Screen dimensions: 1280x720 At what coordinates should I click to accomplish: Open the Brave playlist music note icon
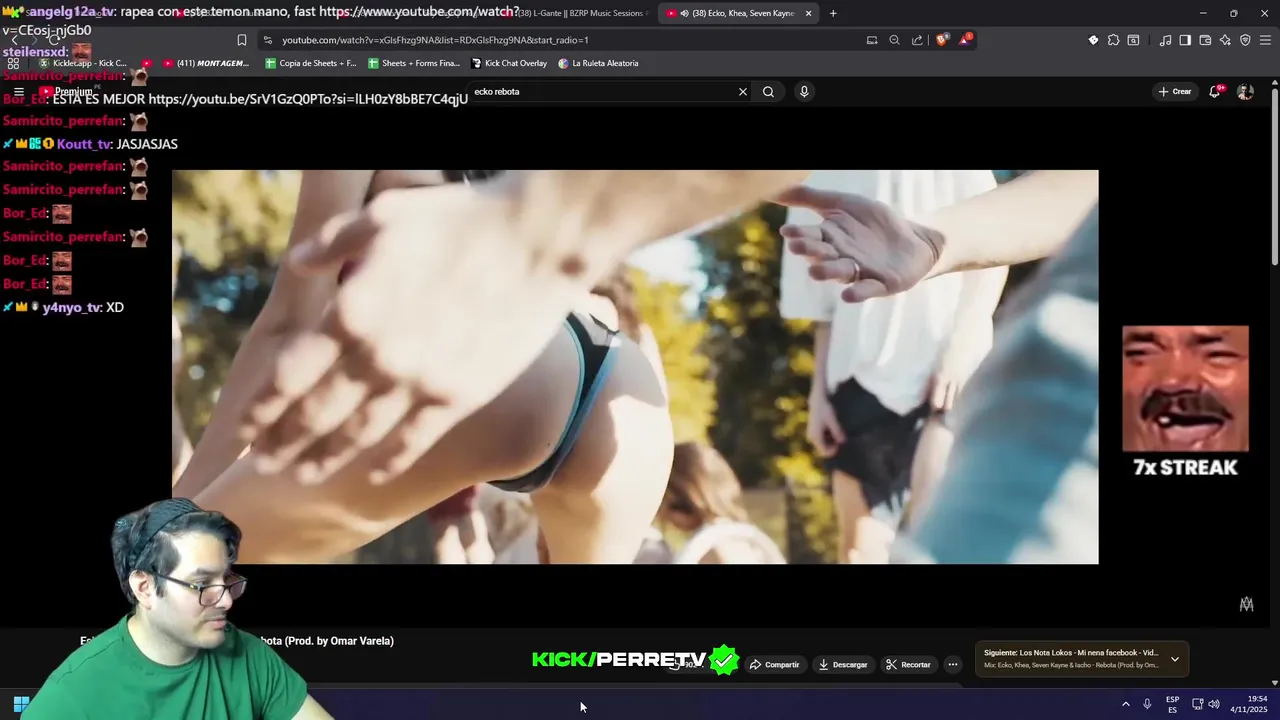click(x=1165, y=40)
